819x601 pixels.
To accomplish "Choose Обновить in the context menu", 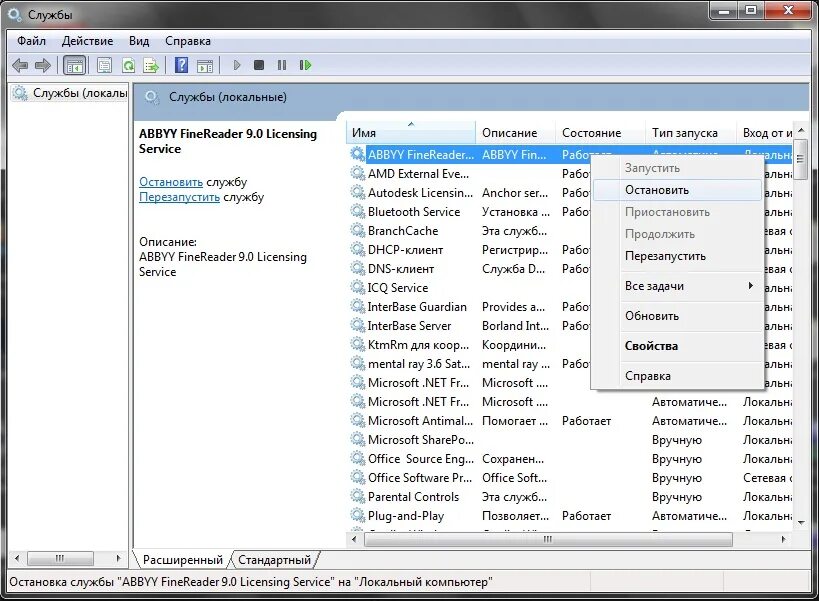I will pyautogui.click(x=677, y=316).
